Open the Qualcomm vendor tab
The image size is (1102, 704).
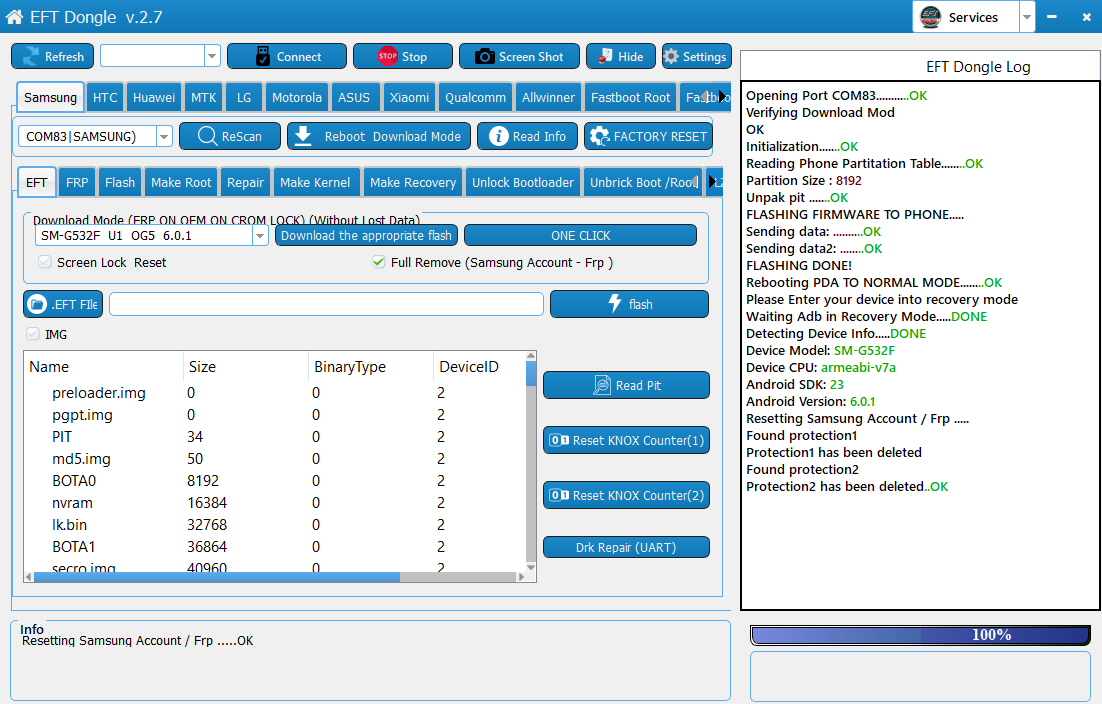475,98
